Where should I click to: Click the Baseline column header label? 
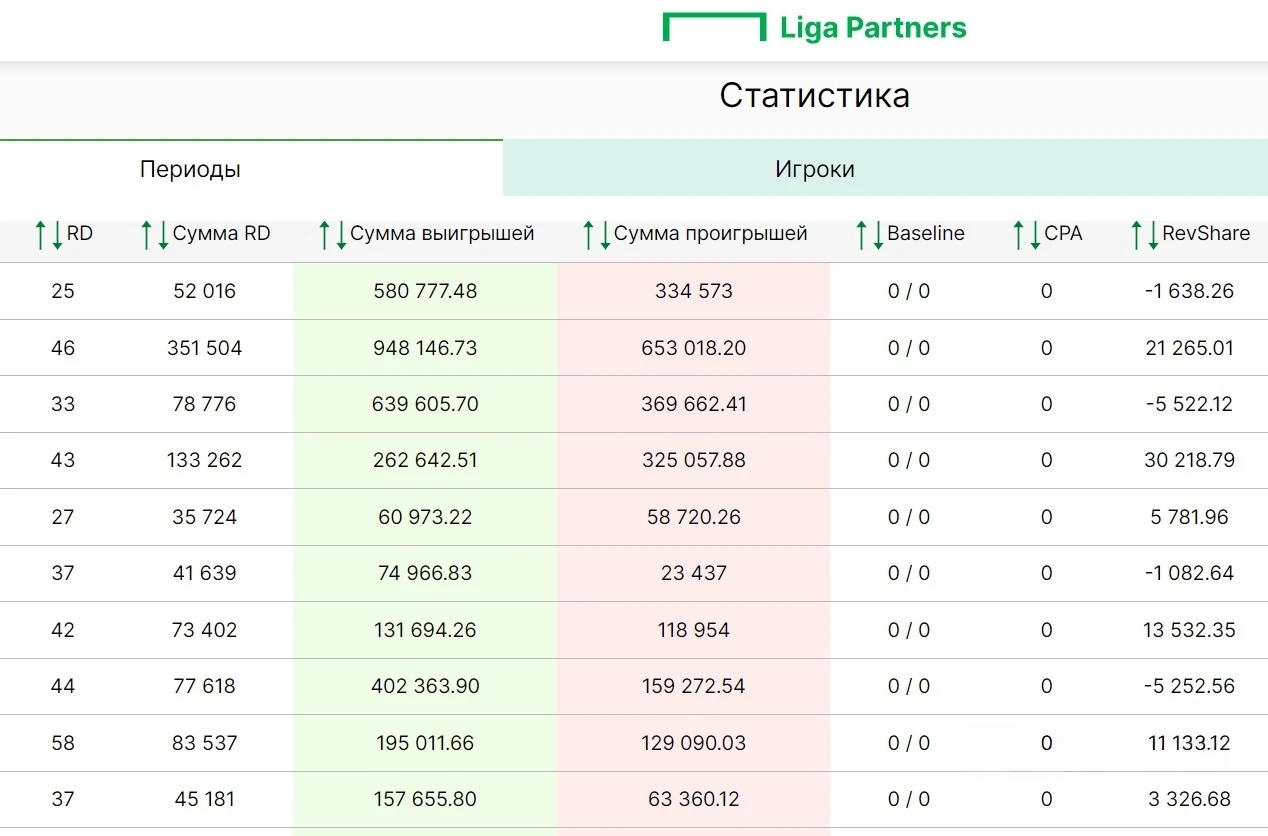(x=926, y=234)
